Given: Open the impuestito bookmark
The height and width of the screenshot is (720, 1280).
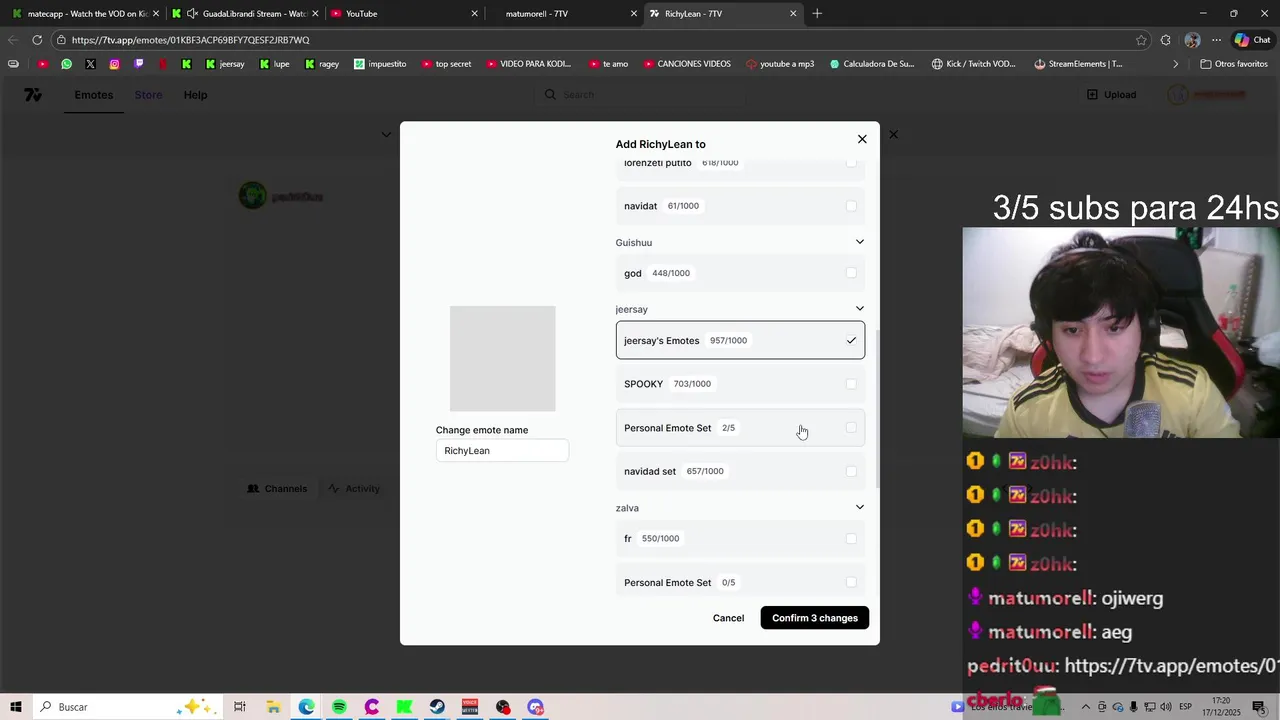Looking at the screenshot, I should (x=380, y=64).
